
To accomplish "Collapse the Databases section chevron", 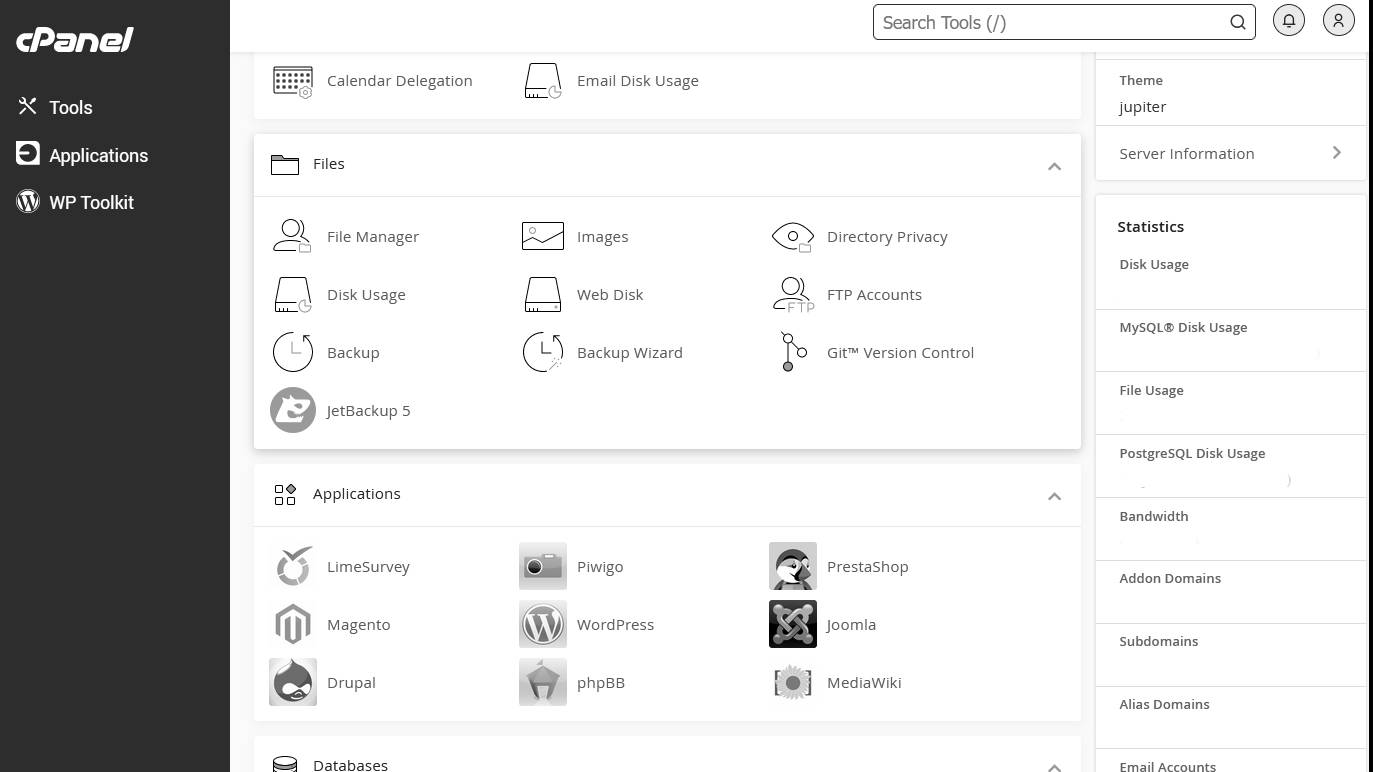I will pos(1054,767).
